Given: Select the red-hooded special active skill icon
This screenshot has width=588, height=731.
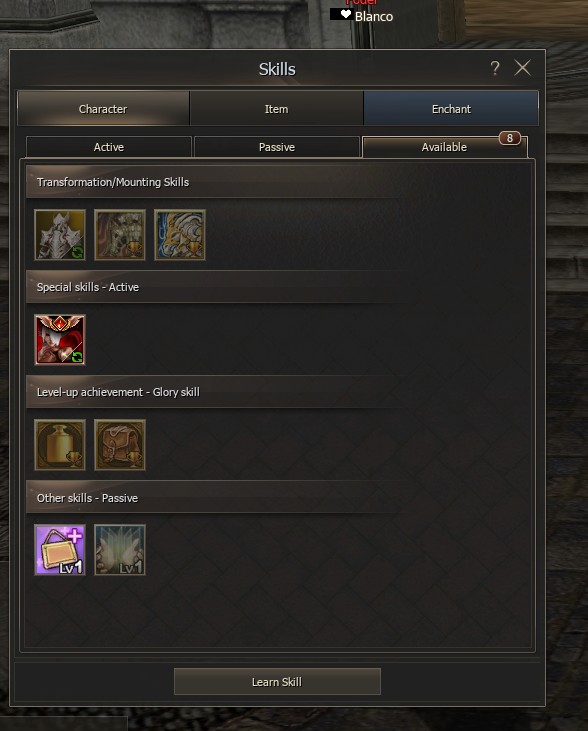Looking at the screenshot, I should (x=60, y=340).
